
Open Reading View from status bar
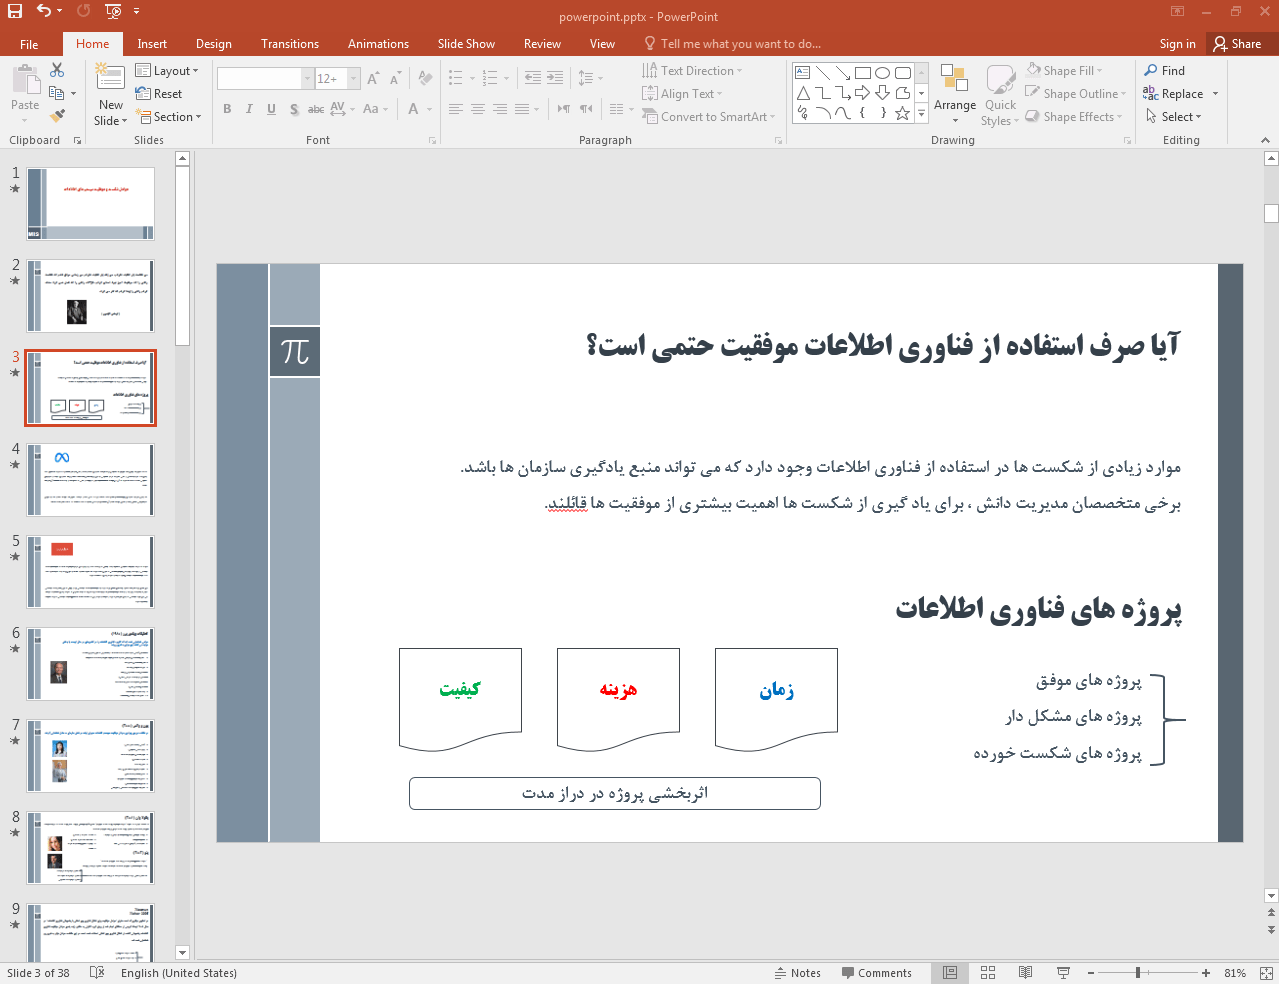point(1025,973)
